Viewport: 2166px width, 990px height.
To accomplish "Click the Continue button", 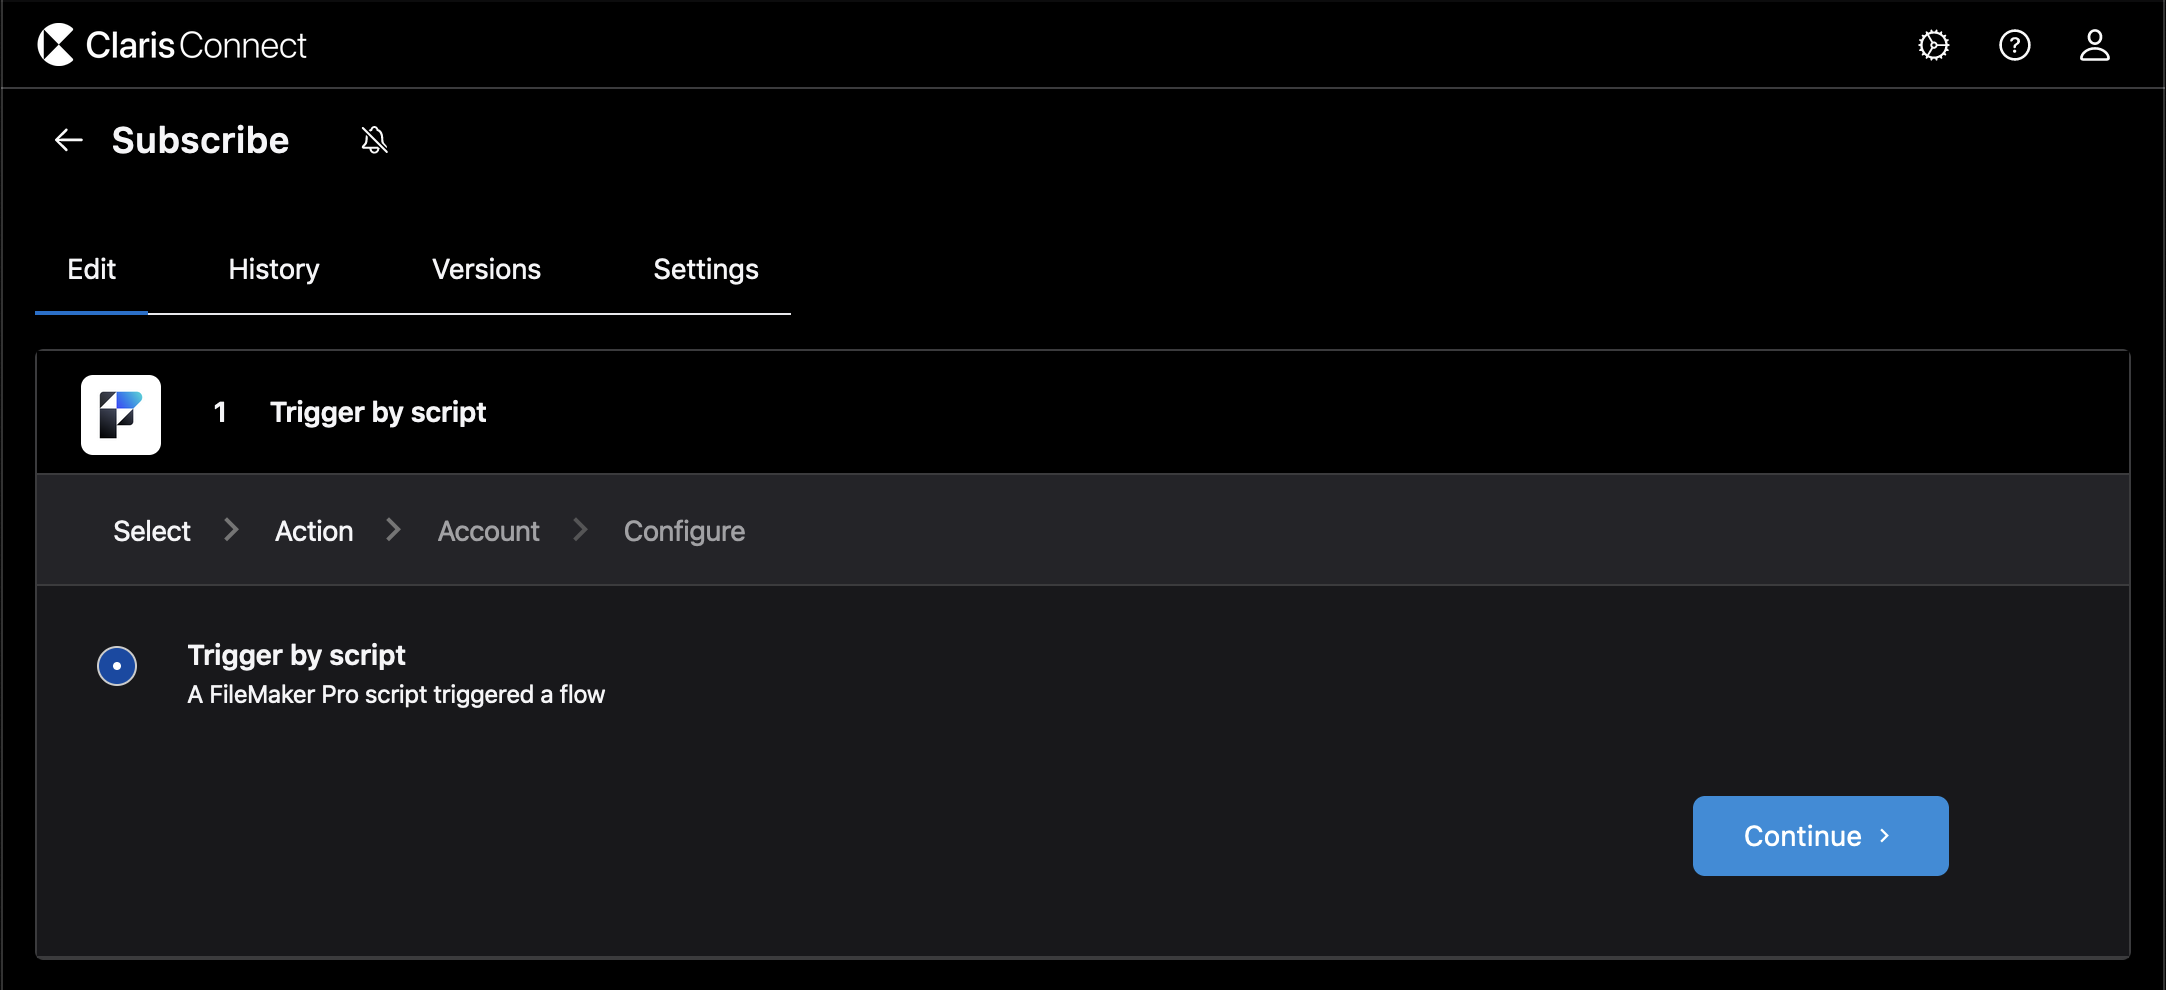I will pyautogui.click(x=1820, y=836).
